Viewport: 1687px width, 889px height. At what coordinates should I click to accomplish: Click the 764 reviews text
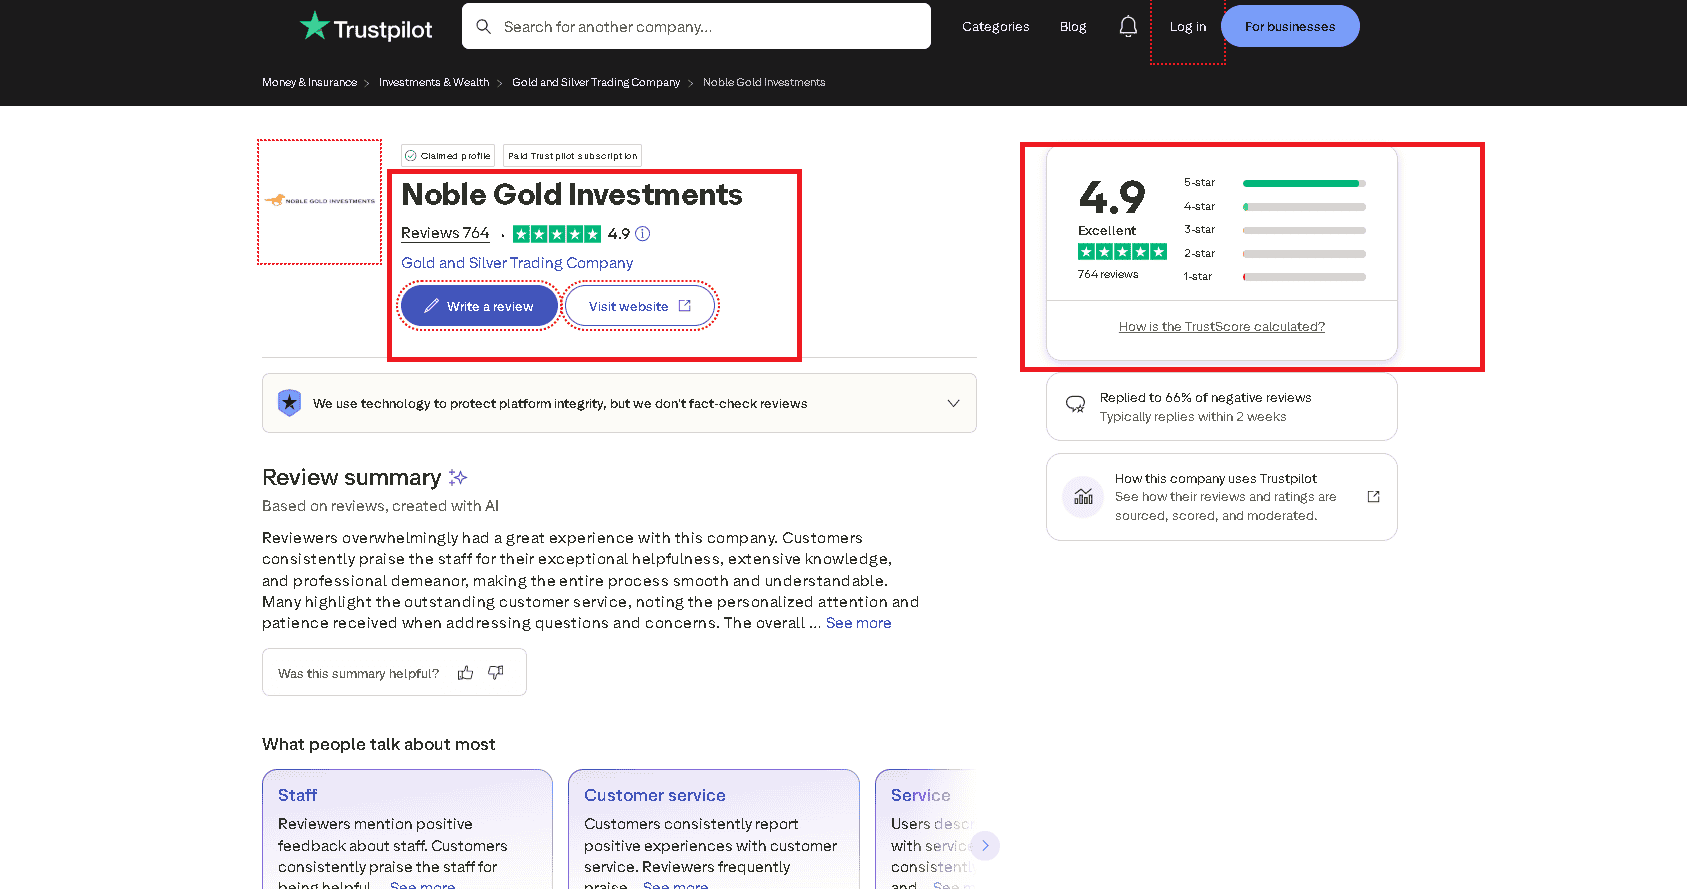tap(1108, 274)
